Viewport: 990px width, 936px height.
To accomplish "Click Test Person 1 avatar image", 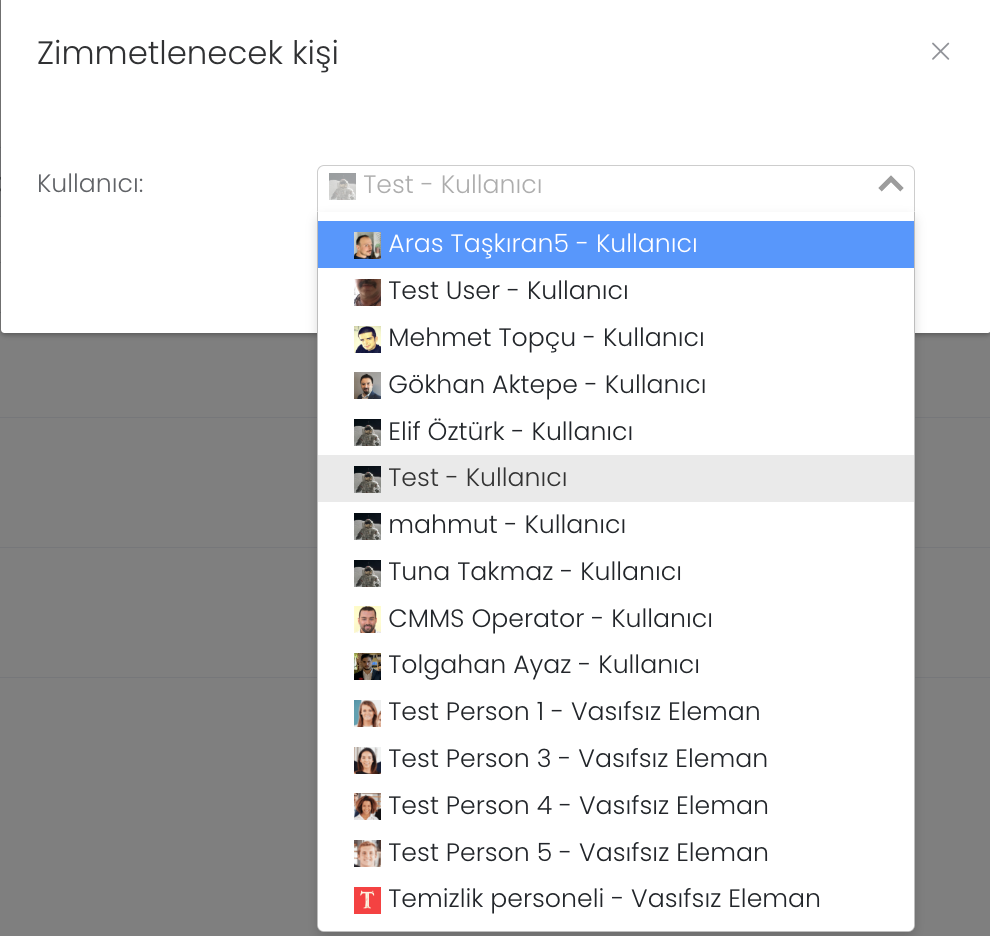I will point(367,713).
